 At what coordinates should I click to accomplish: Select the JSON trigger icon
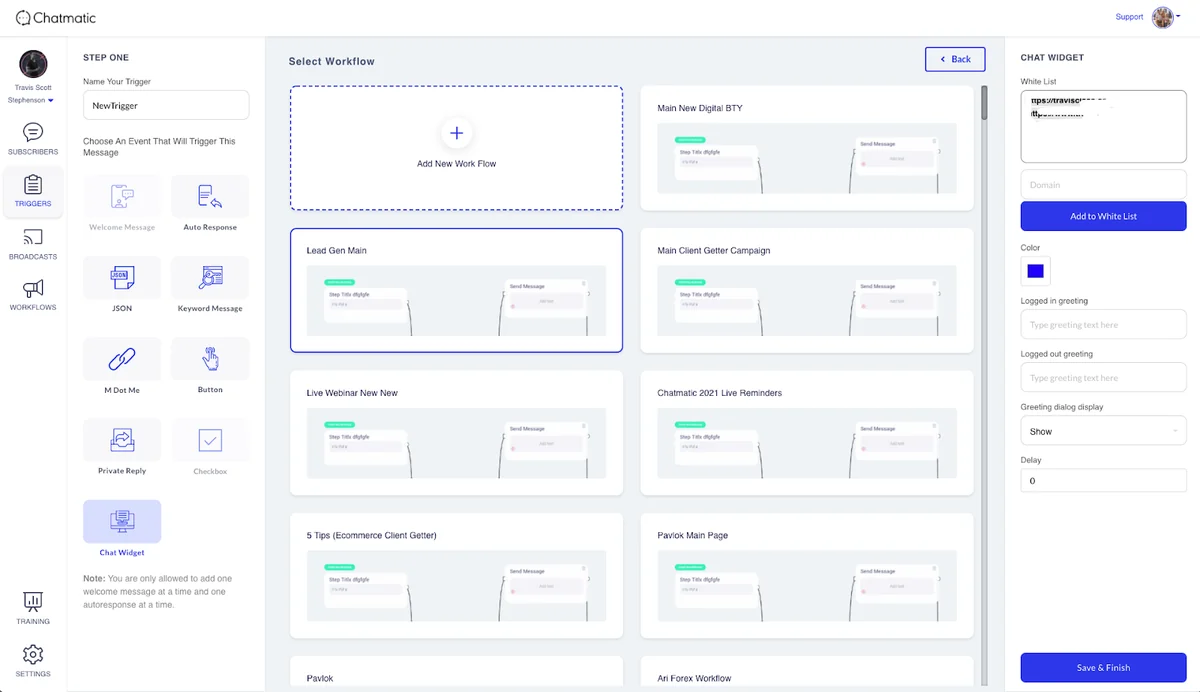coord(122,277)
